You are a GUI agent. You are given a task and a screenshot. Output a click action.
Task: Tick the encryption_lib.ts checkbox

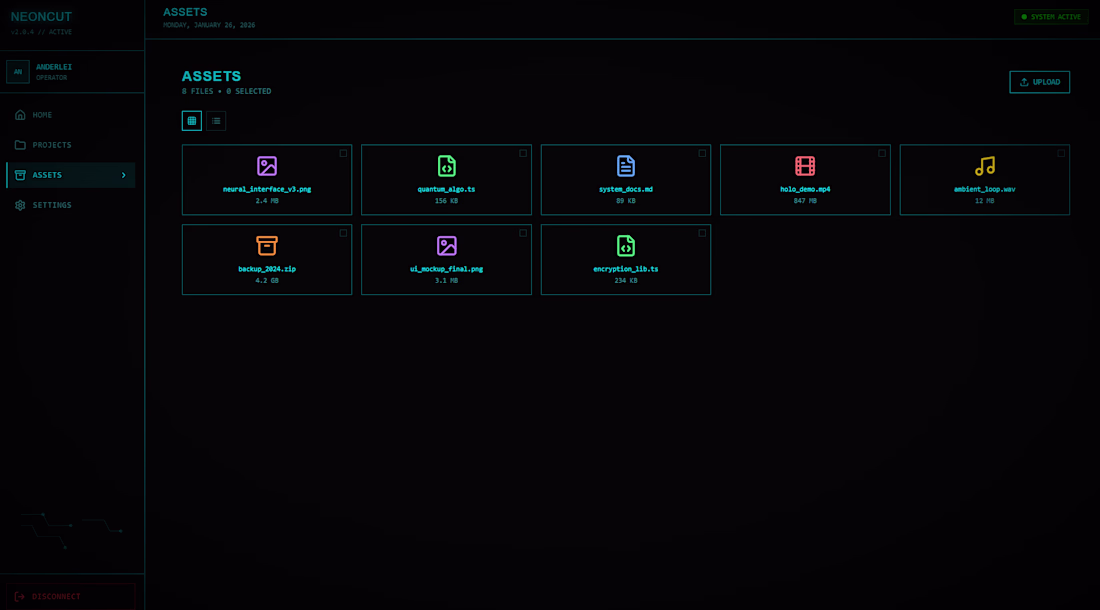click(702, 233)
